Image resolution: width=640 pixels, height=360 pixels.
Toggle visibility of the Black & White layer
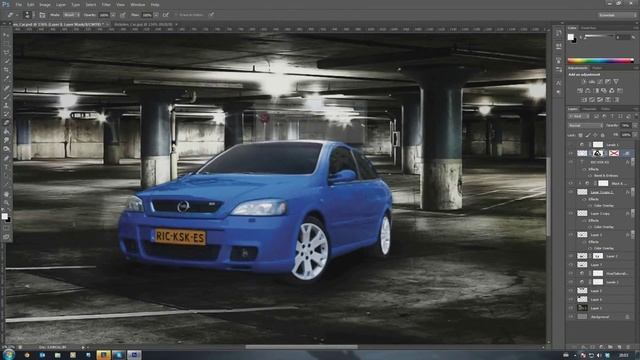pyautogui.click(x=571, y=183)
